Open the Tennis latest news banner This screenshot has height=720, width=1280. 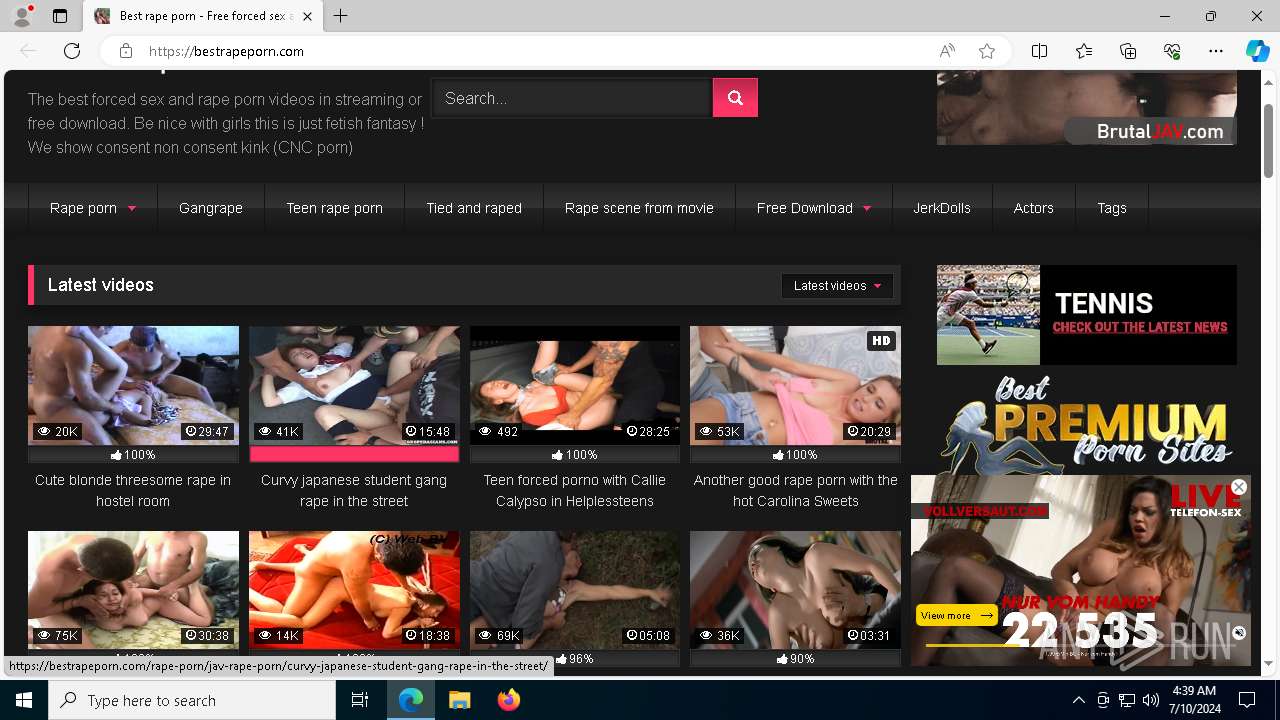coord(1087,315)
